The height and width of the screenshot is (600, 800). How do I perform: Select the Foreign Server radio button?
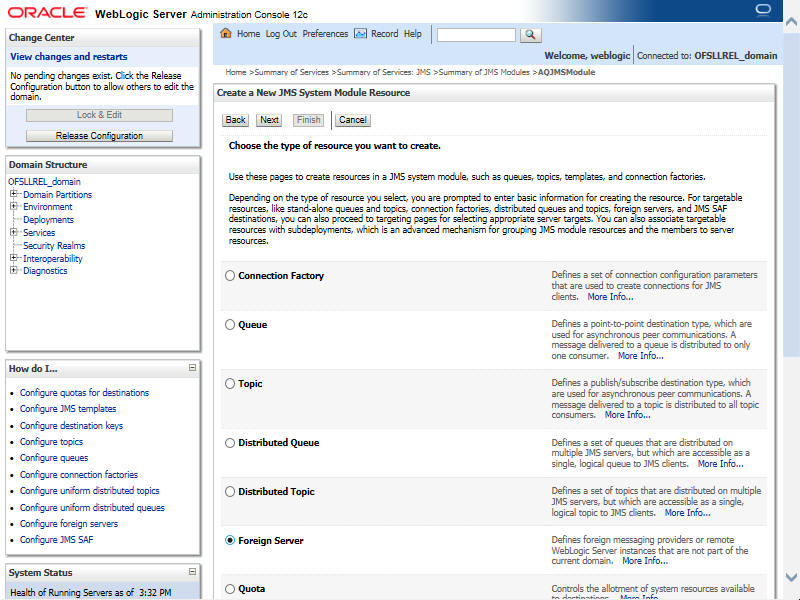pos(230,540)
